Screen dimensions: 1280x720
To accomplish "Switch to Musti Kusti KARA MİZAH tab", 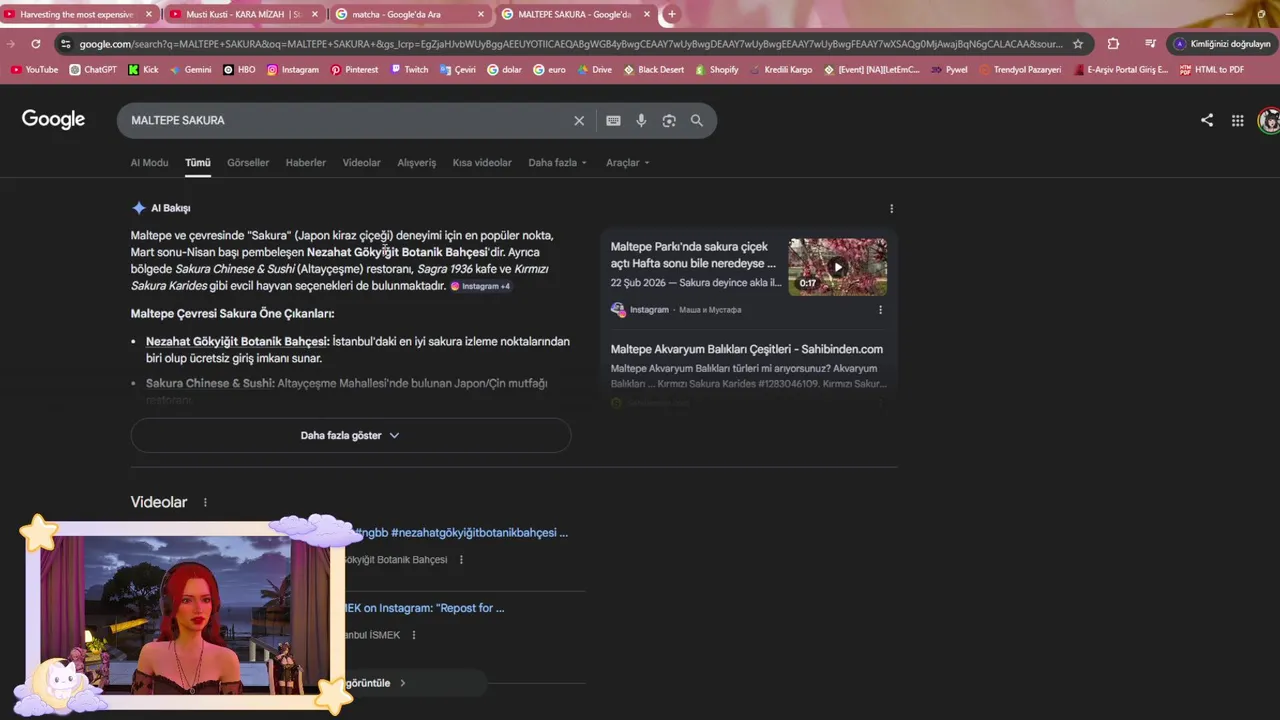I will pos(244,15).
